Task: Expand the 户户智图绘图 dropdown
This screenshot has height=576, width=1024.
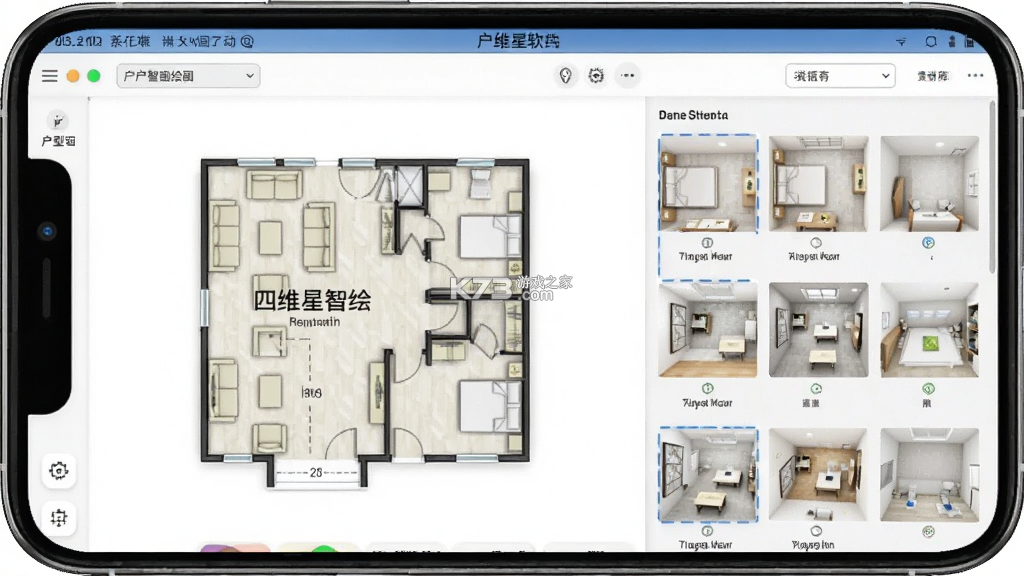Action: [x=189, y=76]
